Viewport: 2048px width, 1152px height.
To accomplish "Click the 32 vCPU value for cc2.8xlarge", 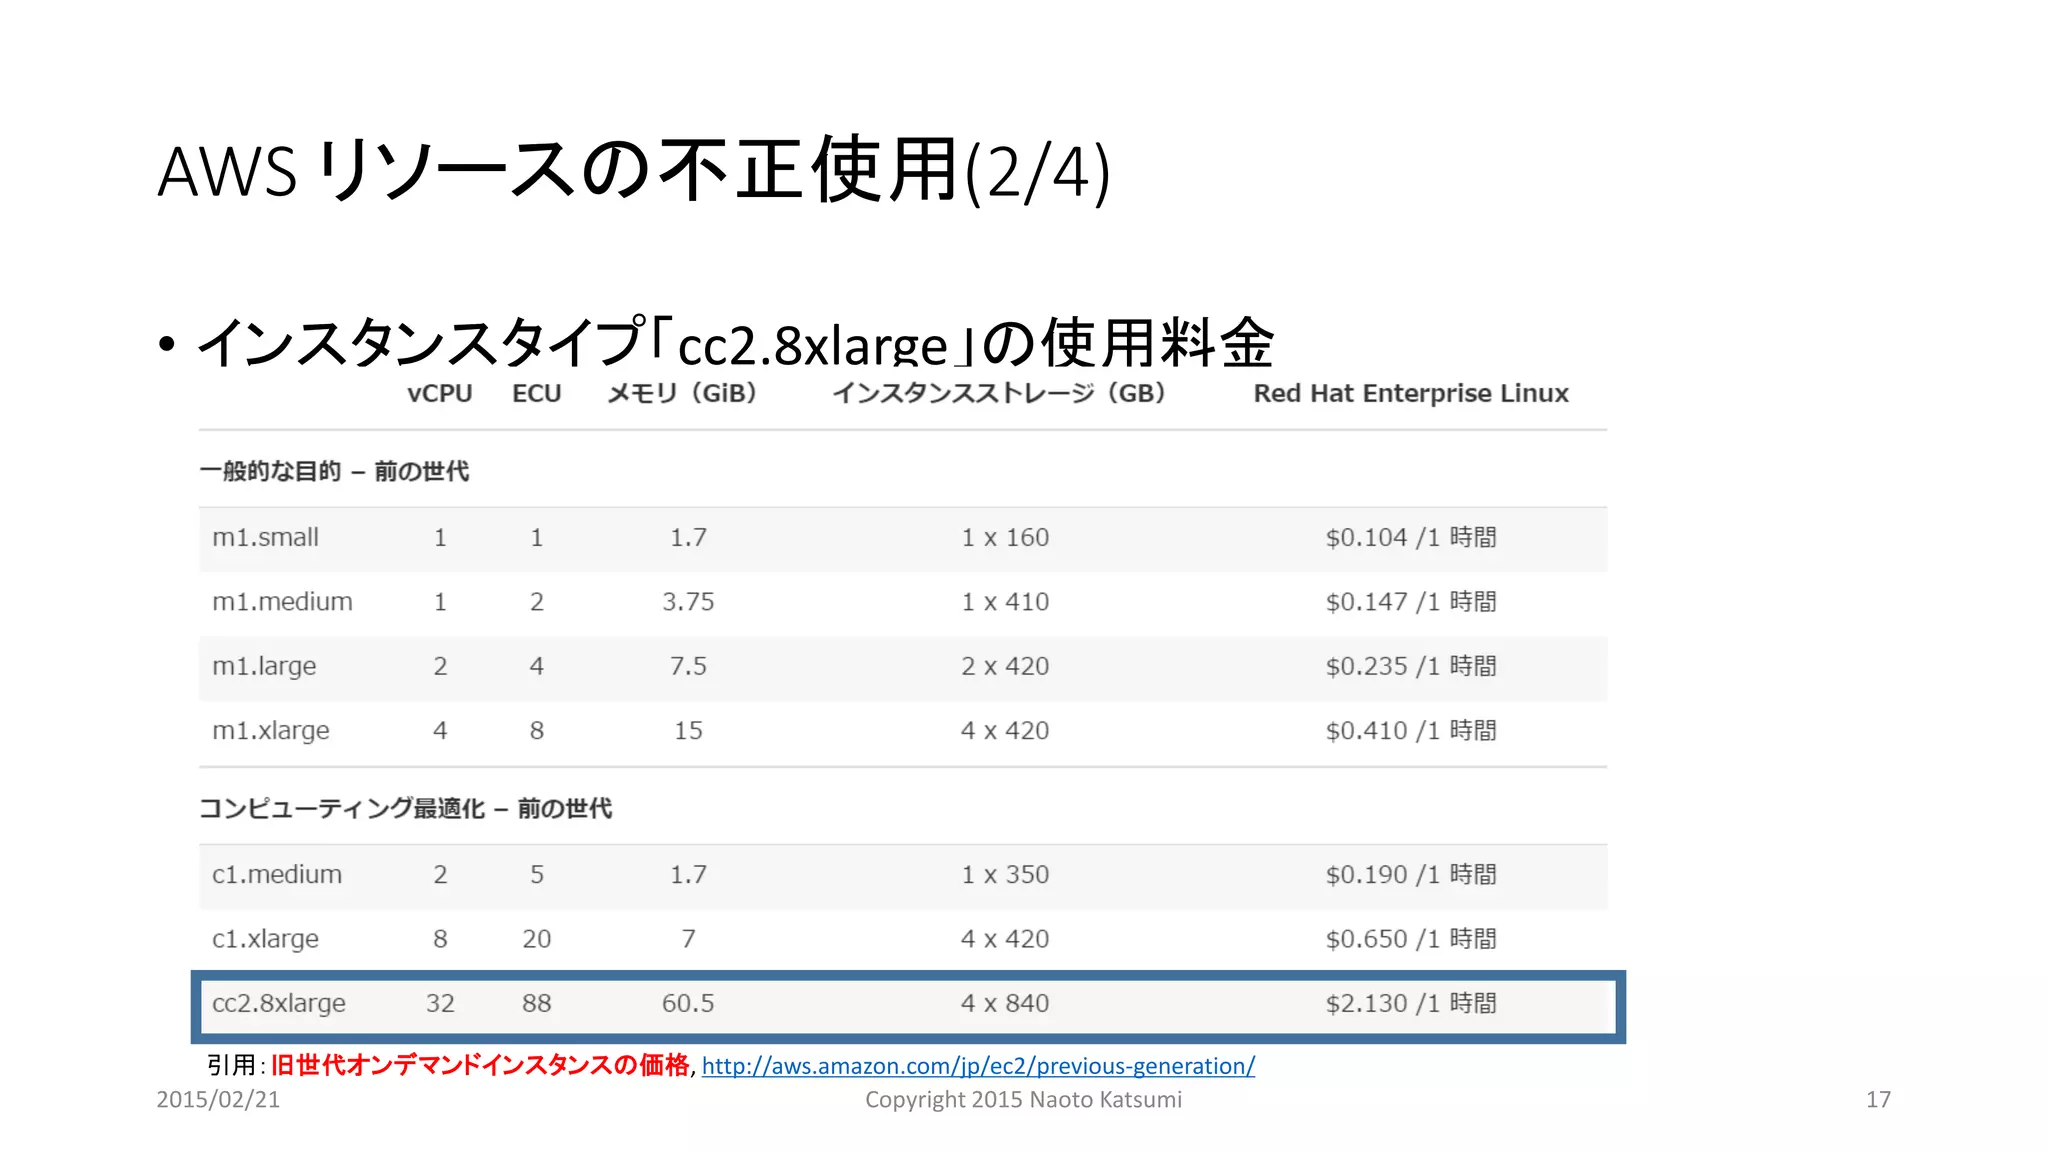I will pyautogui.click(x=440, y=1003).
